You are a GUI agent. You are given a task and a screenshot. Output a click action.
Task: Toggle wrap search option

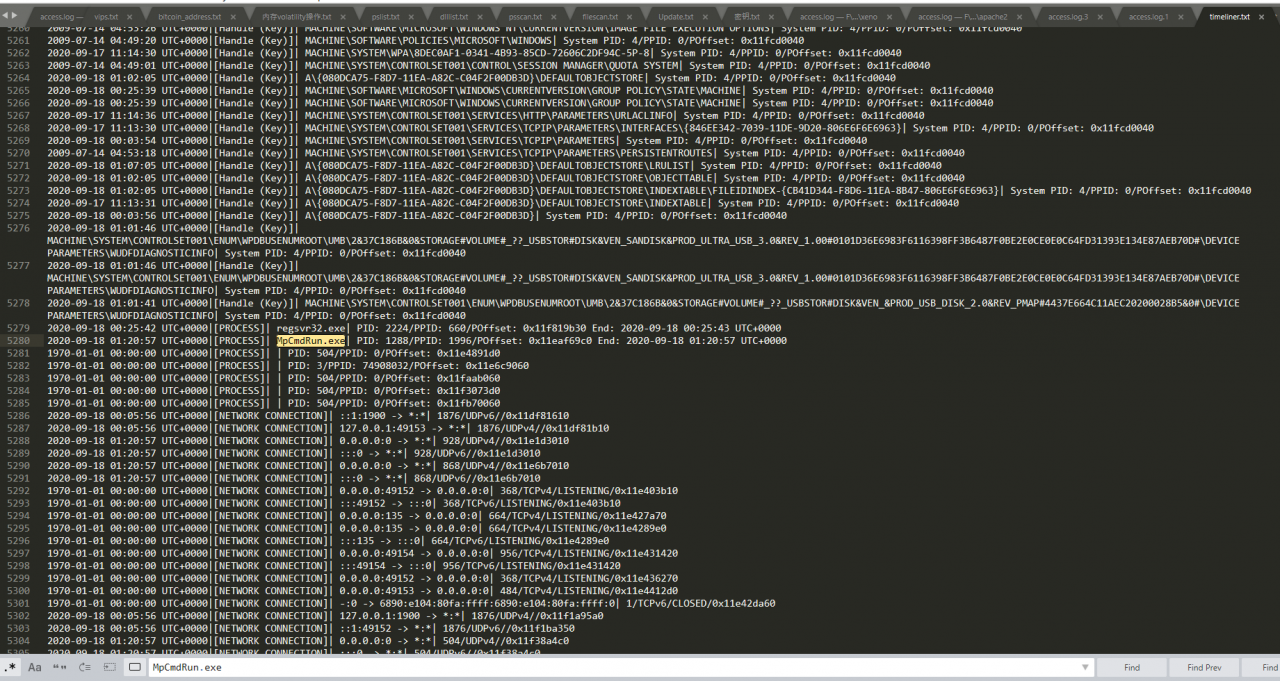click(84, 667)
